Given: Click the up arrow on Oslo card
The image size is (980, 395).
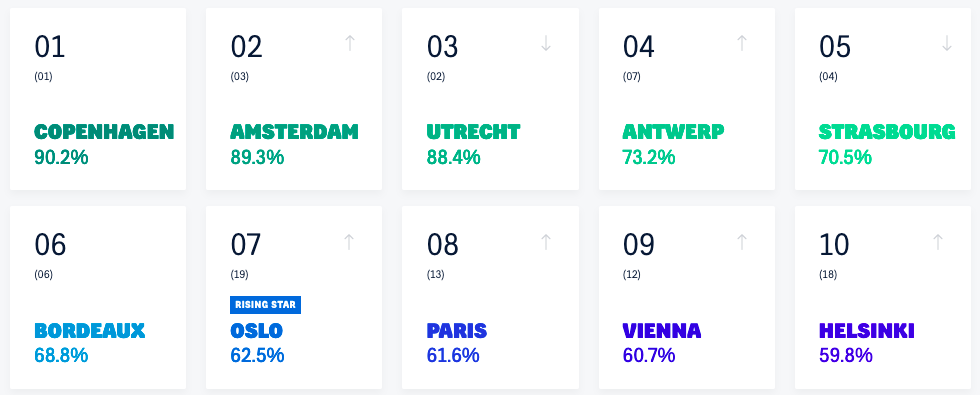Looking at the screenshot, I should coord(349,242).
